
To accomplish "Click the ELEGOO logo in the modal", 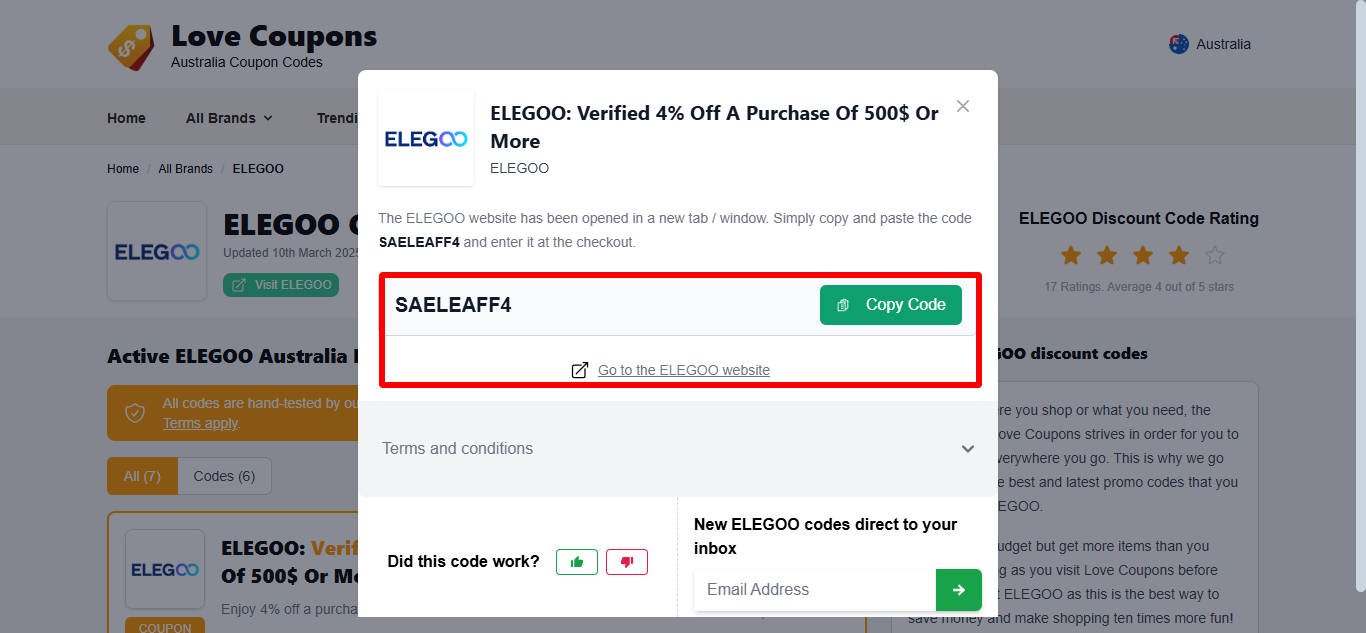I will tap(426, 139).
